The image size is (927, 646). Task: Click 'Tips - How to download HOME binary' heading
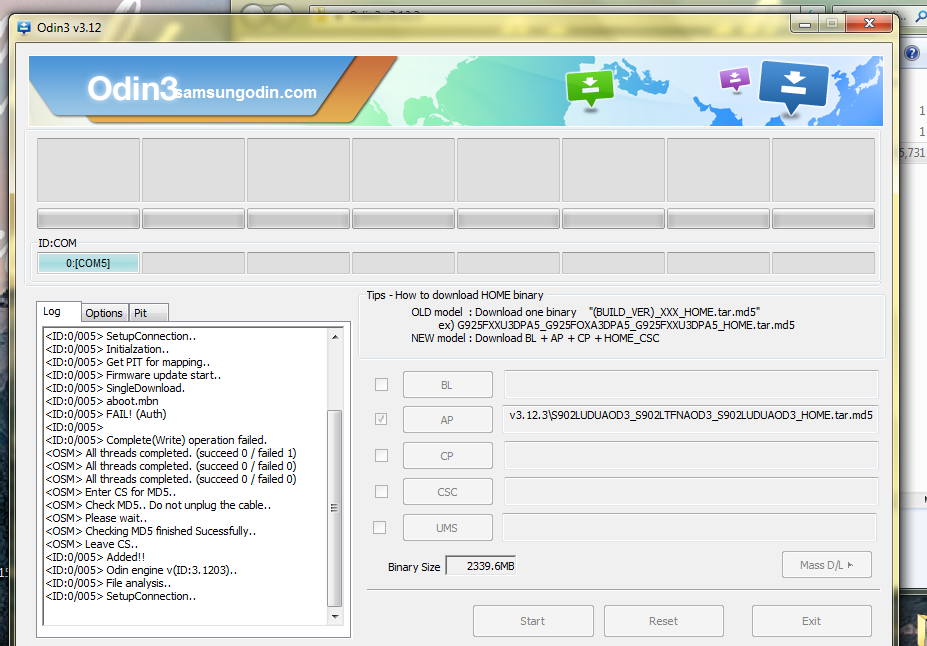pyautogui.click(x=455, y=295)
